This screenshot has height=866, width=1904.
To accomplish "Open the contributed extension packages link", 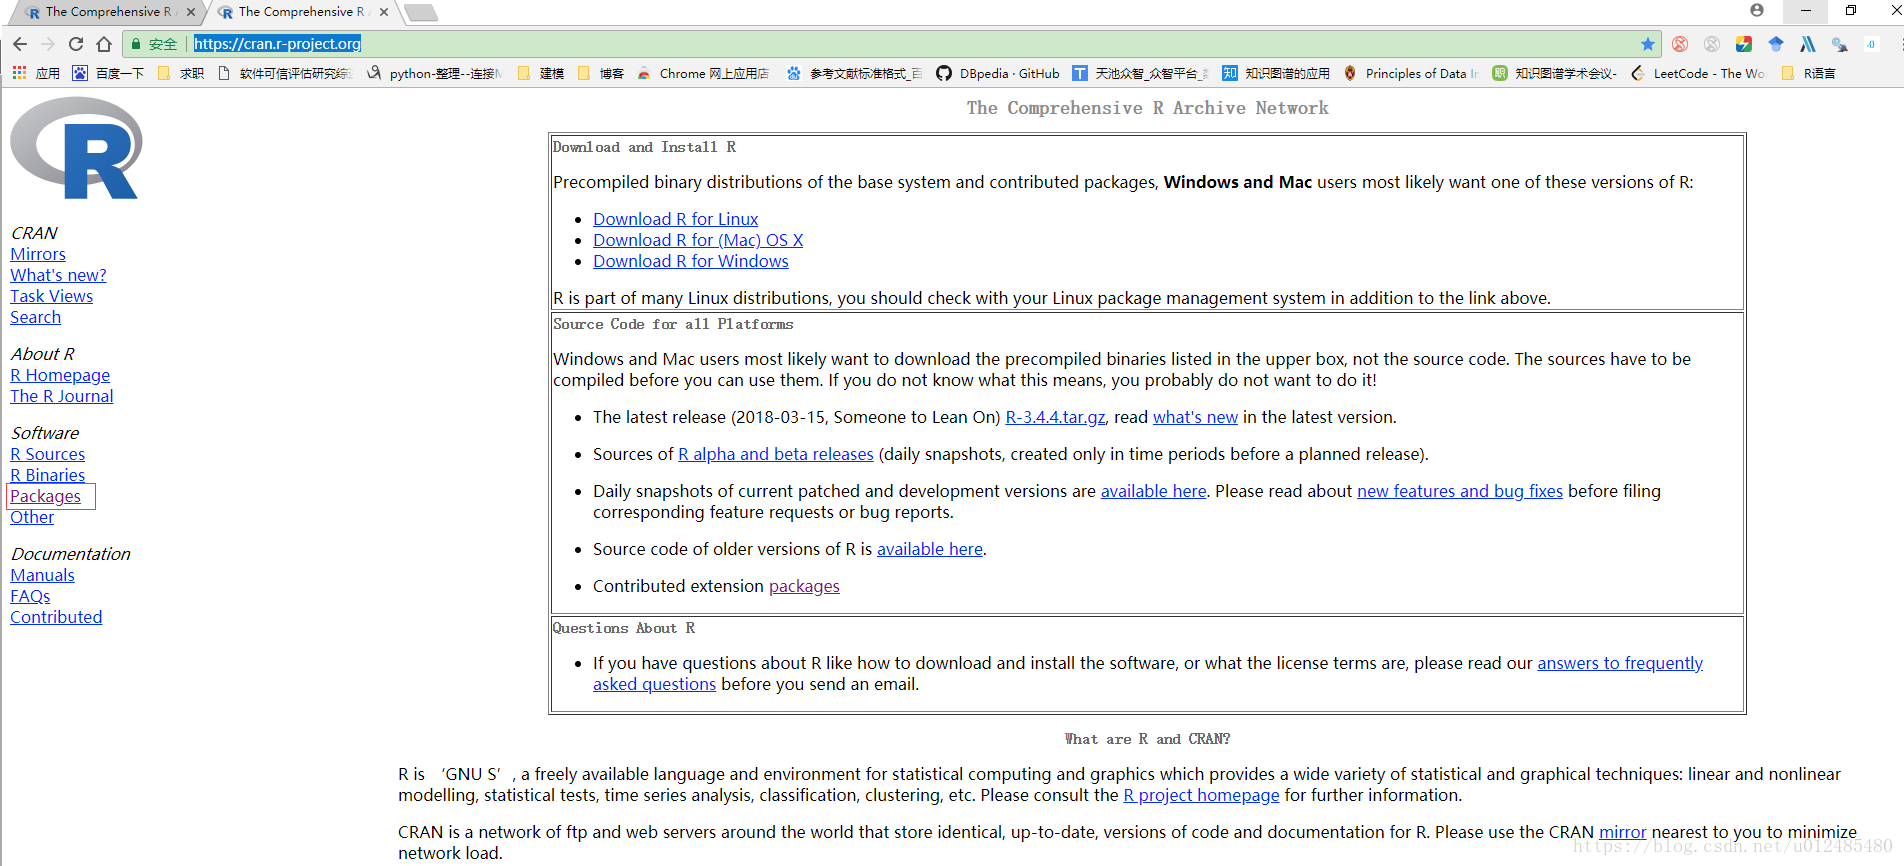I will [804, 586].
